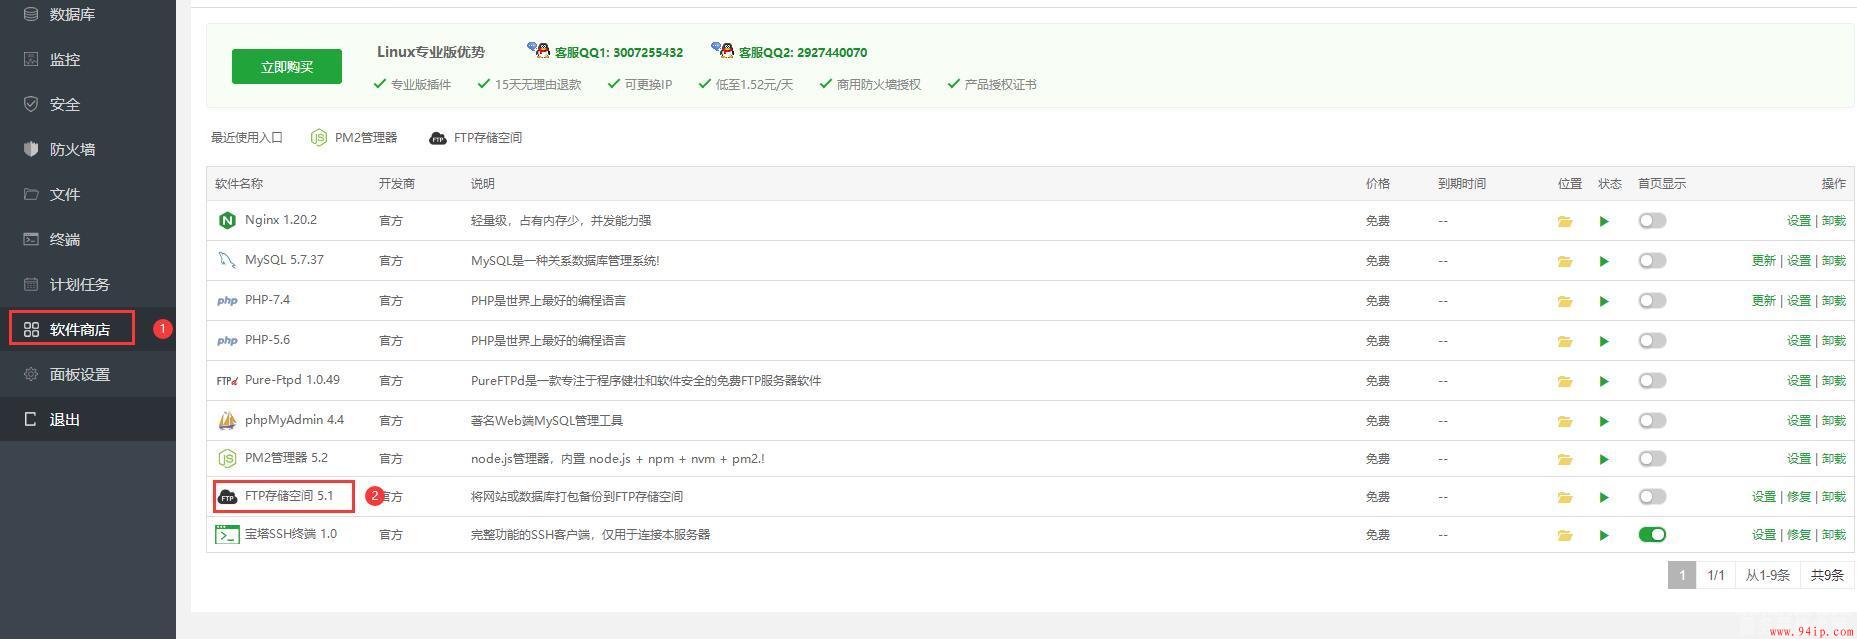Click page 1 pagination button
This screenshot has height=639, width=1857.
pos(1682,575)
